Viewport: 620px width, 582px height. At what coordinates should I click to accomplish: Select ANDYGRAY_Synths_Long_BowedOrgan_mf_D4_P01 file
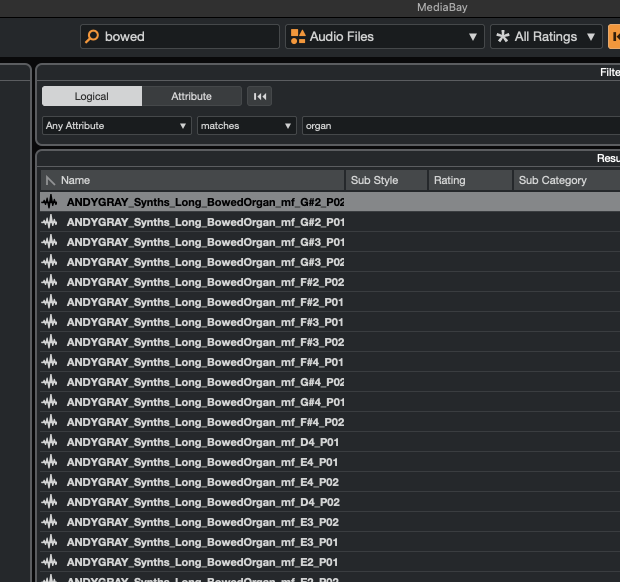pos(330,442)
